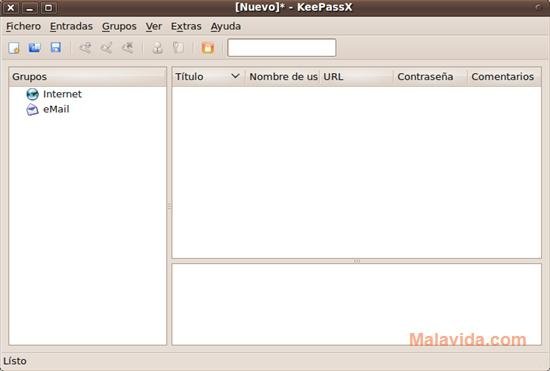This screenshot has height=371, width=550.
Task: Open the Ayuda menu
Action: tap(226, 26)
